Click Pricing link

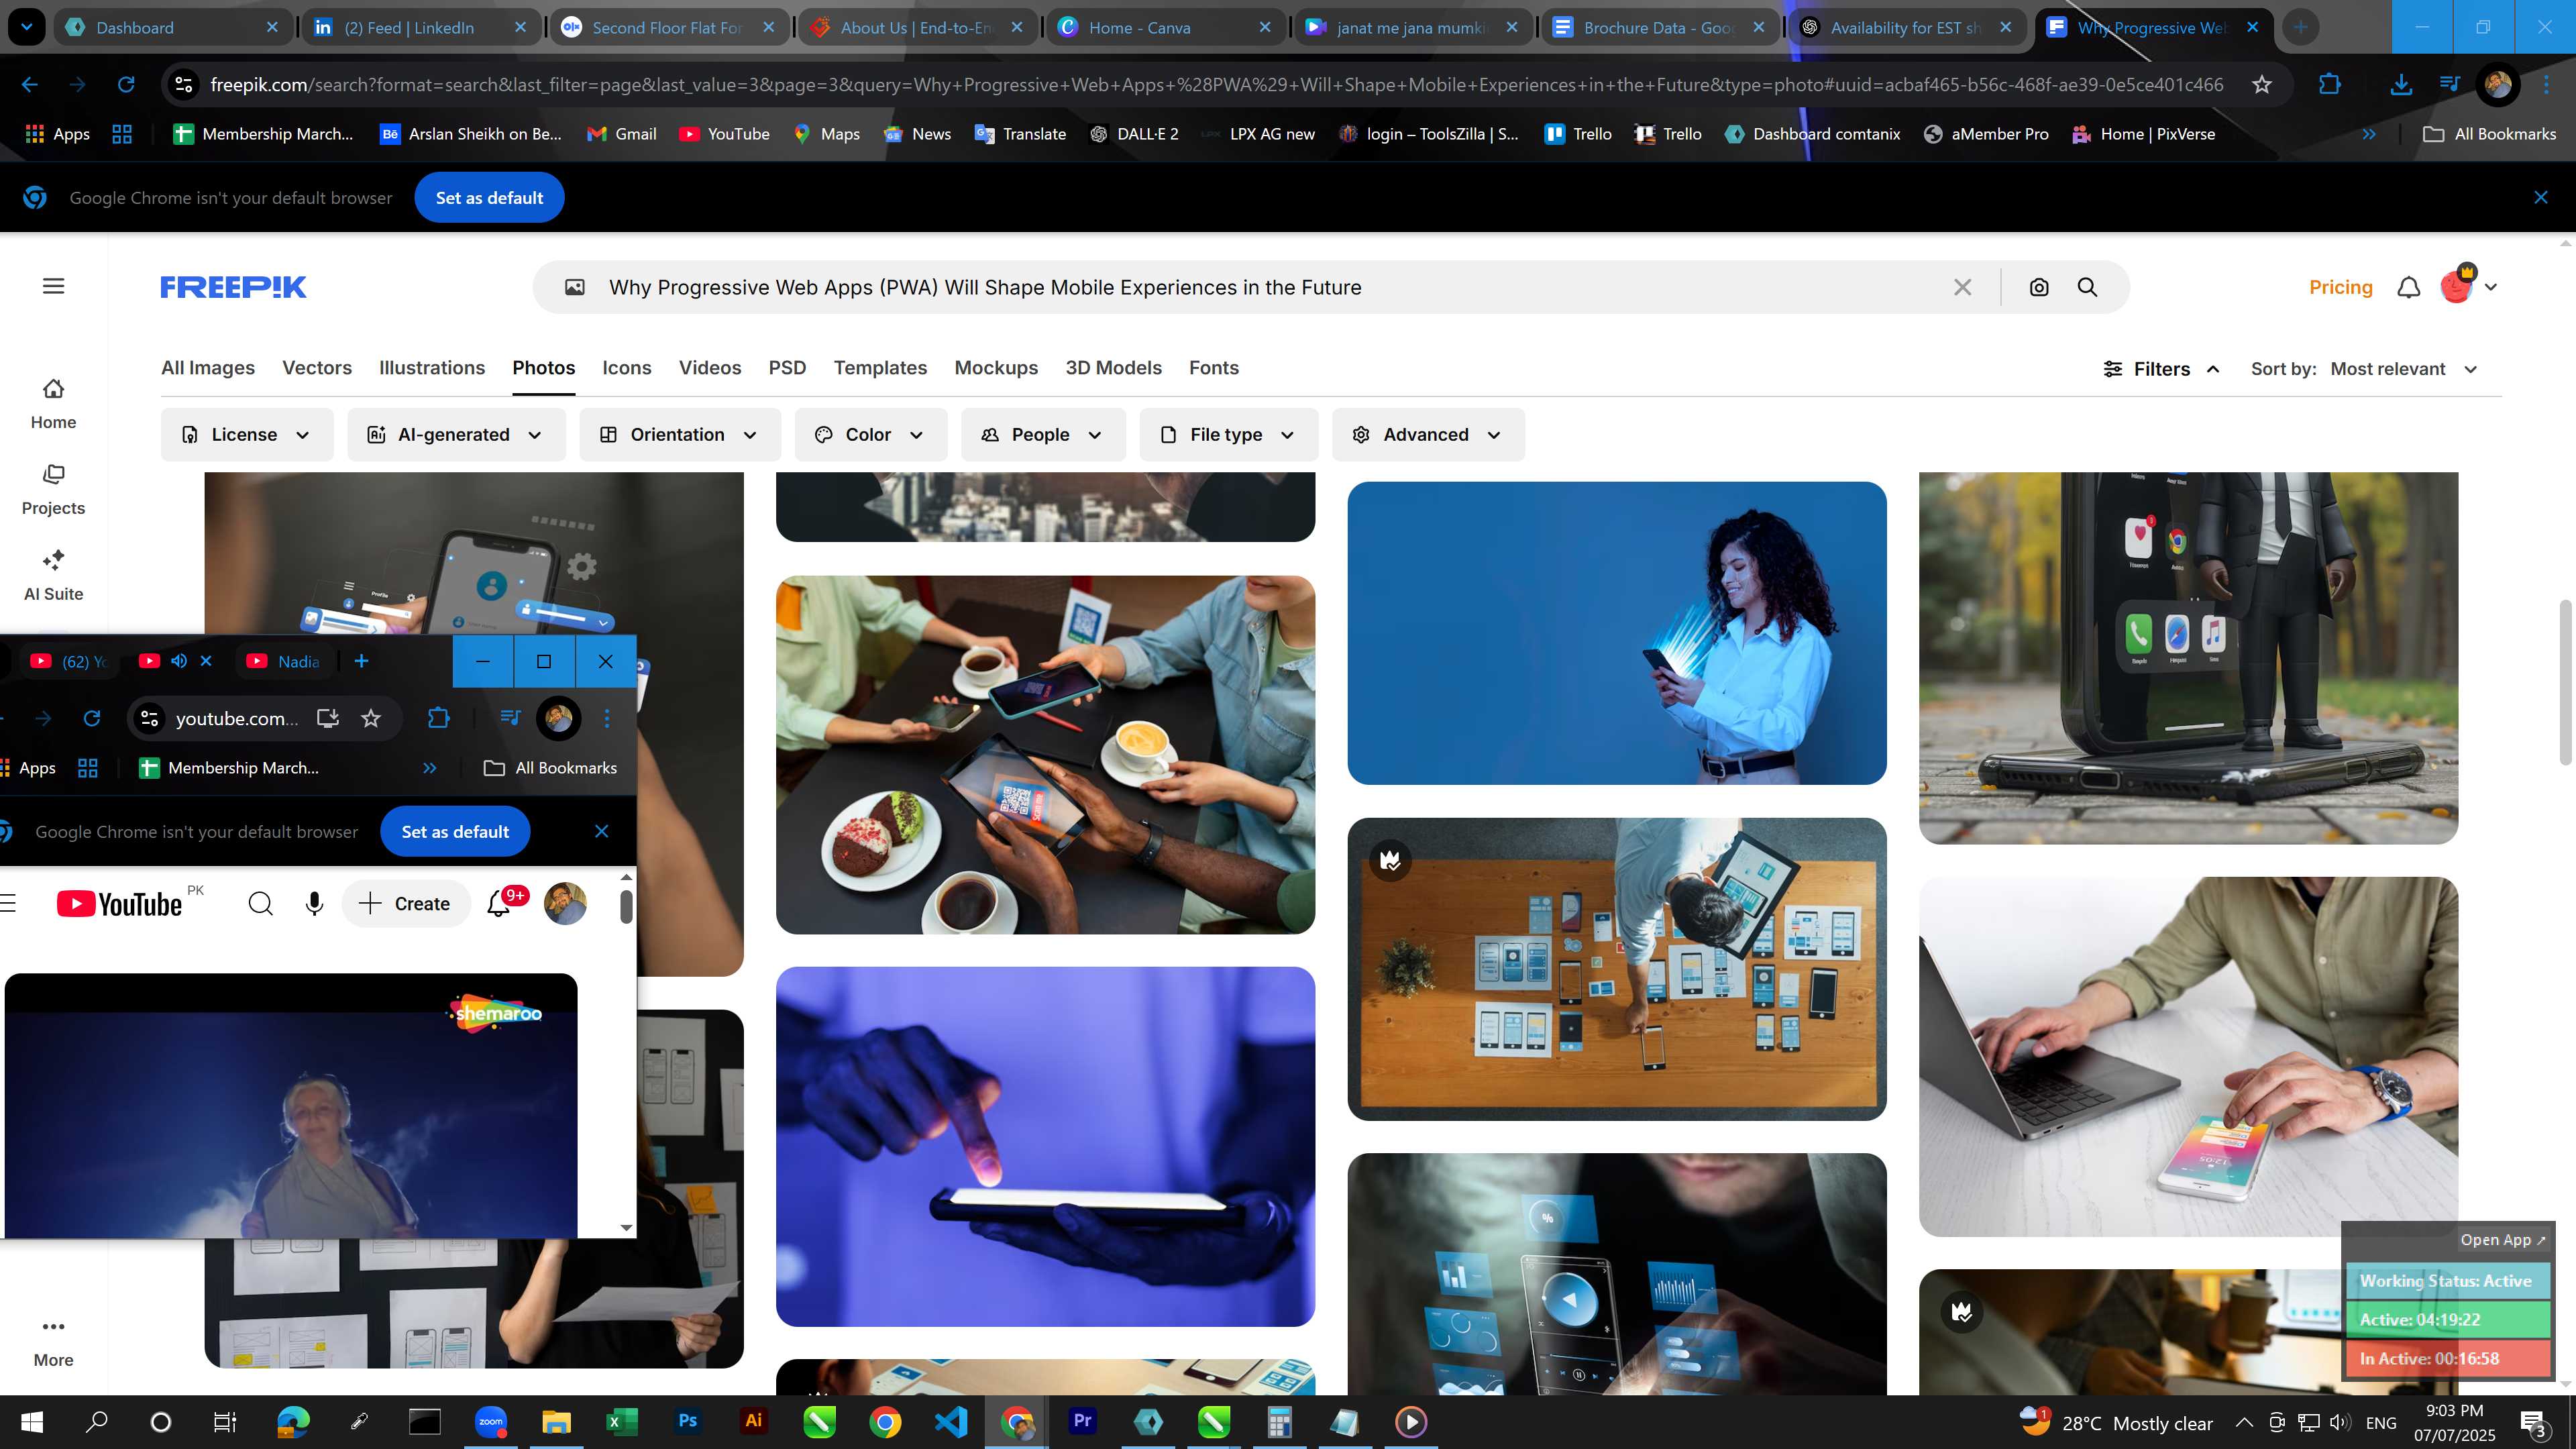coord(2340,287)
